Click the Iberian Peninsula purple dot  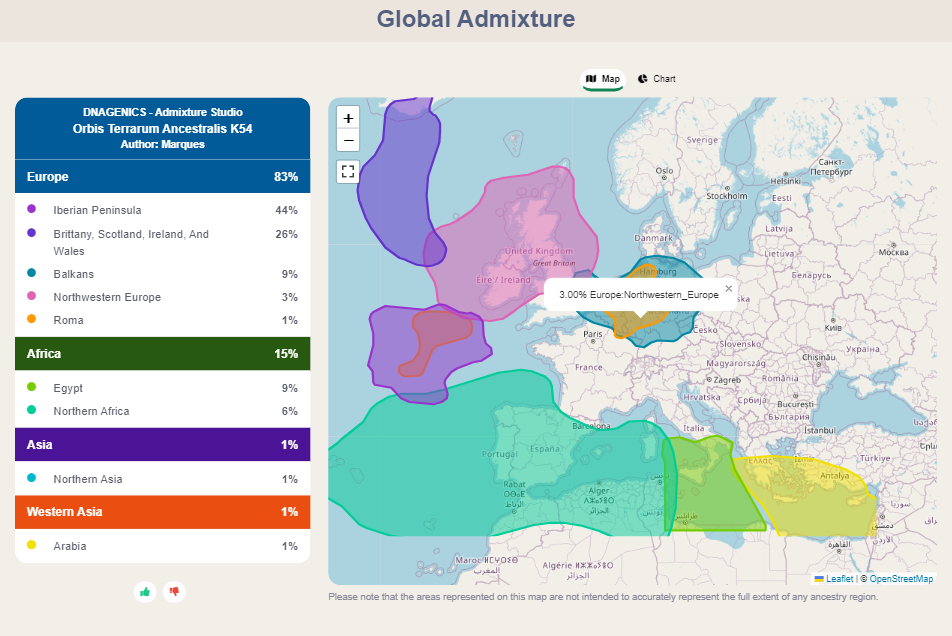32,209
